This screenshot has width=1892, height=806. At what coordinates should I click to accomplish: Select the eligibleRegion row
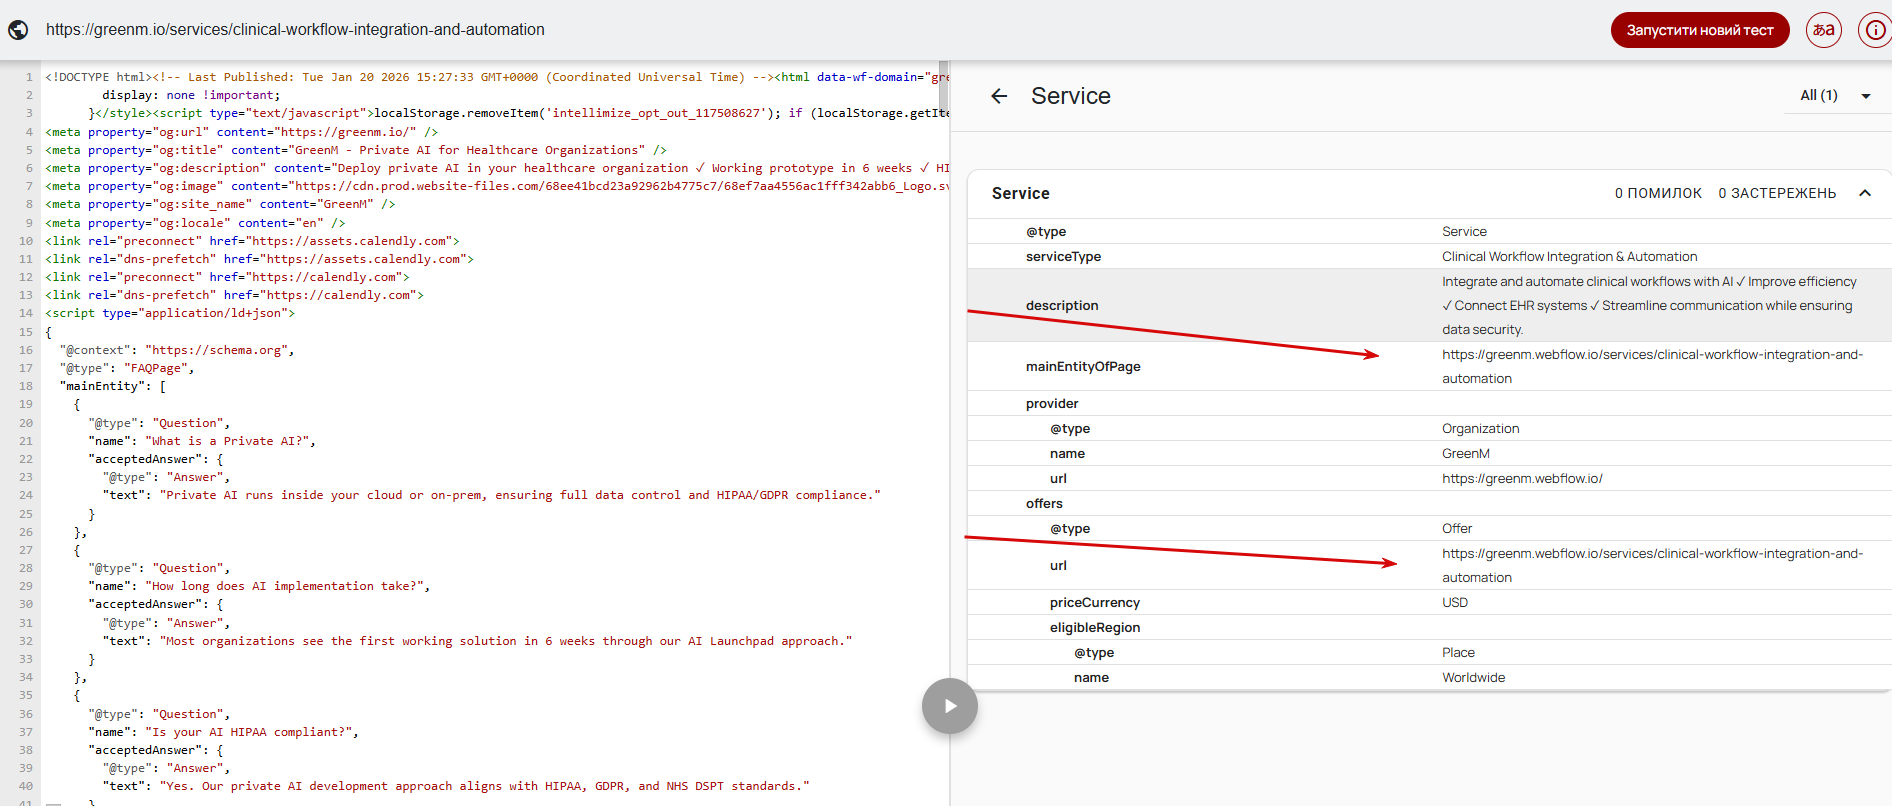click(1095, 627)
